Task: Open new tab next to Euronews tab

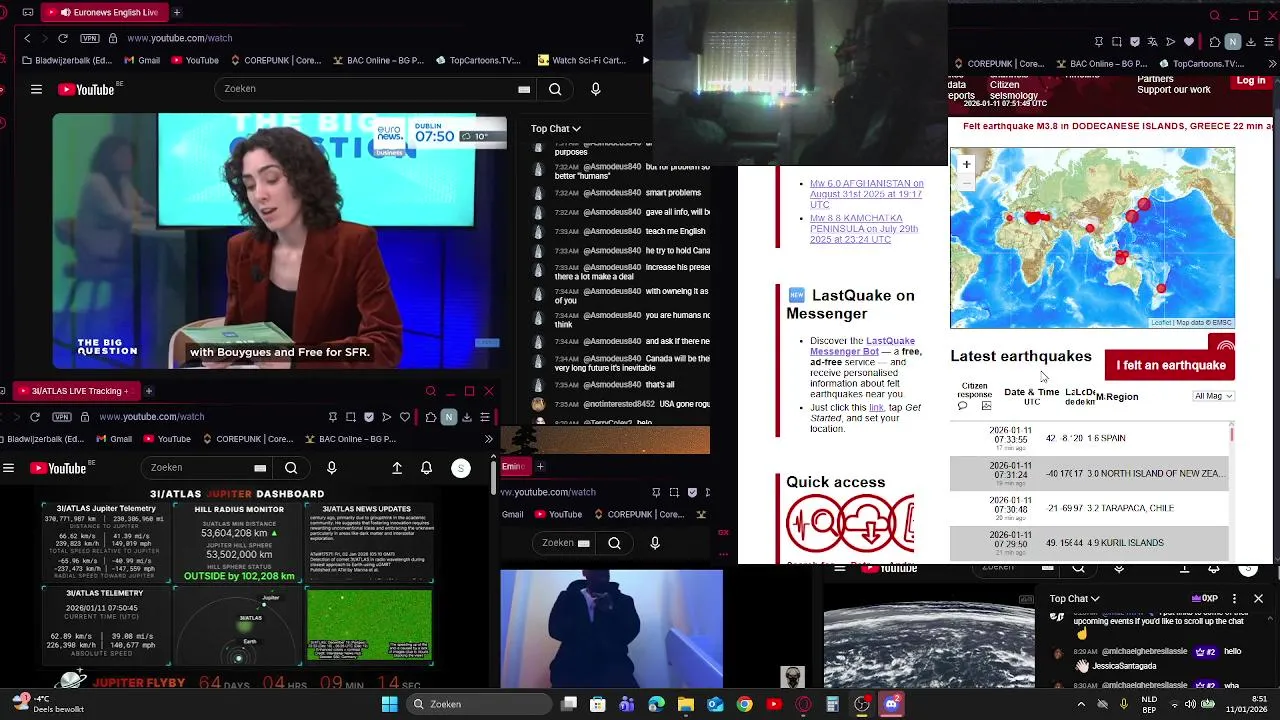Action: click(x=177, y=12)
